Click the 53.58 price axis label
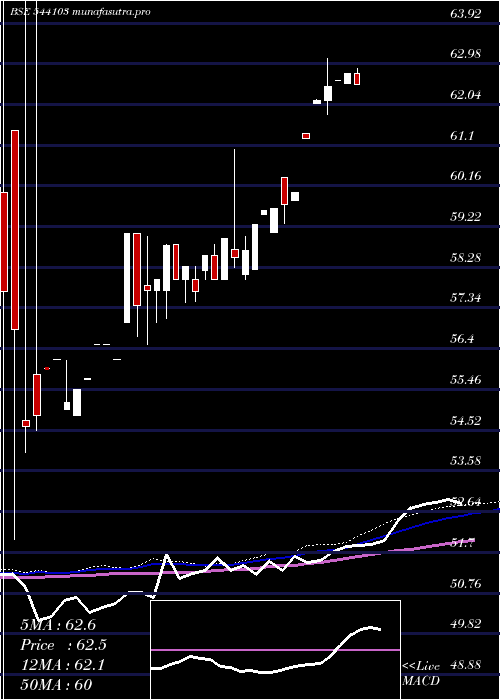500x700 pixels. pyautogui.click(x=466, y=461)
